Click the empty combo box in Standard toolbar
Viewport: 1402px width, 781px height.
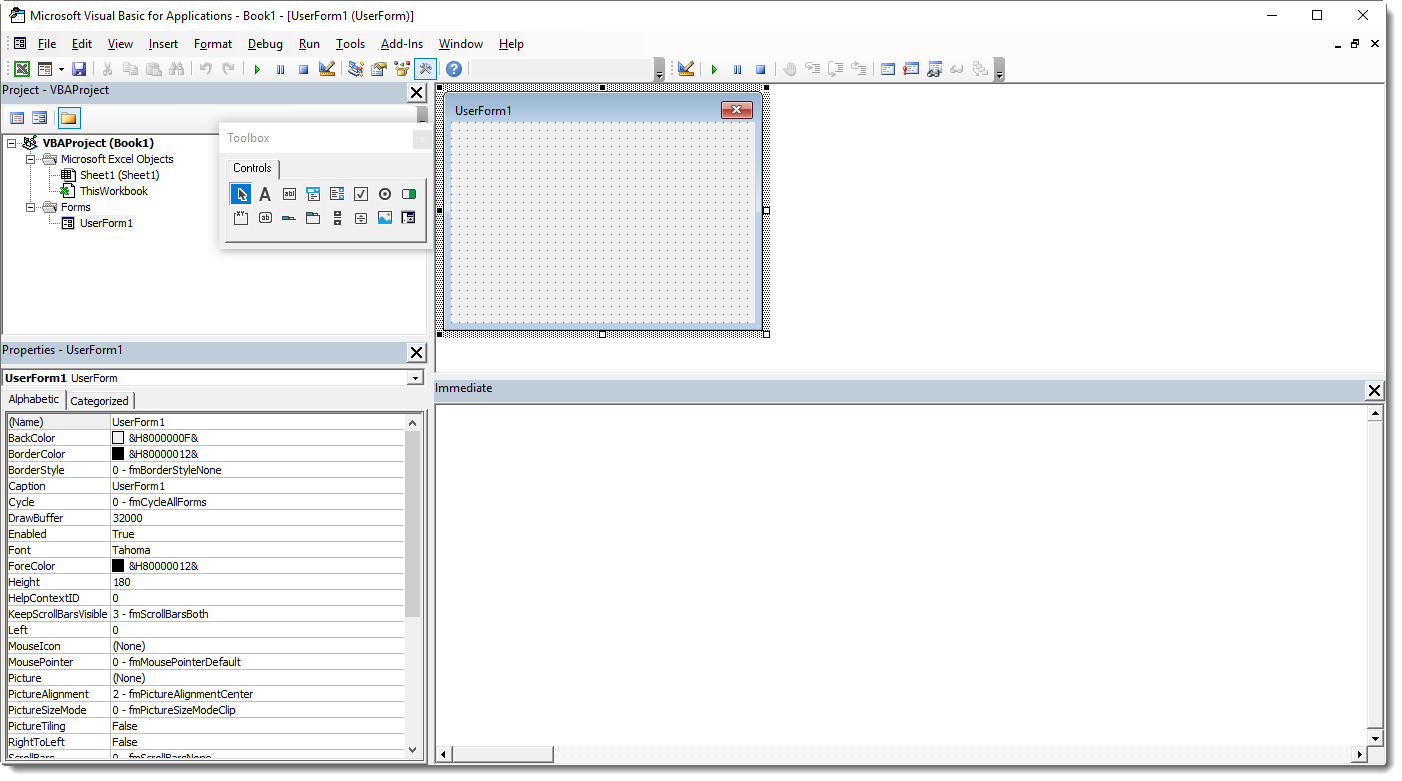coord(561,69)
